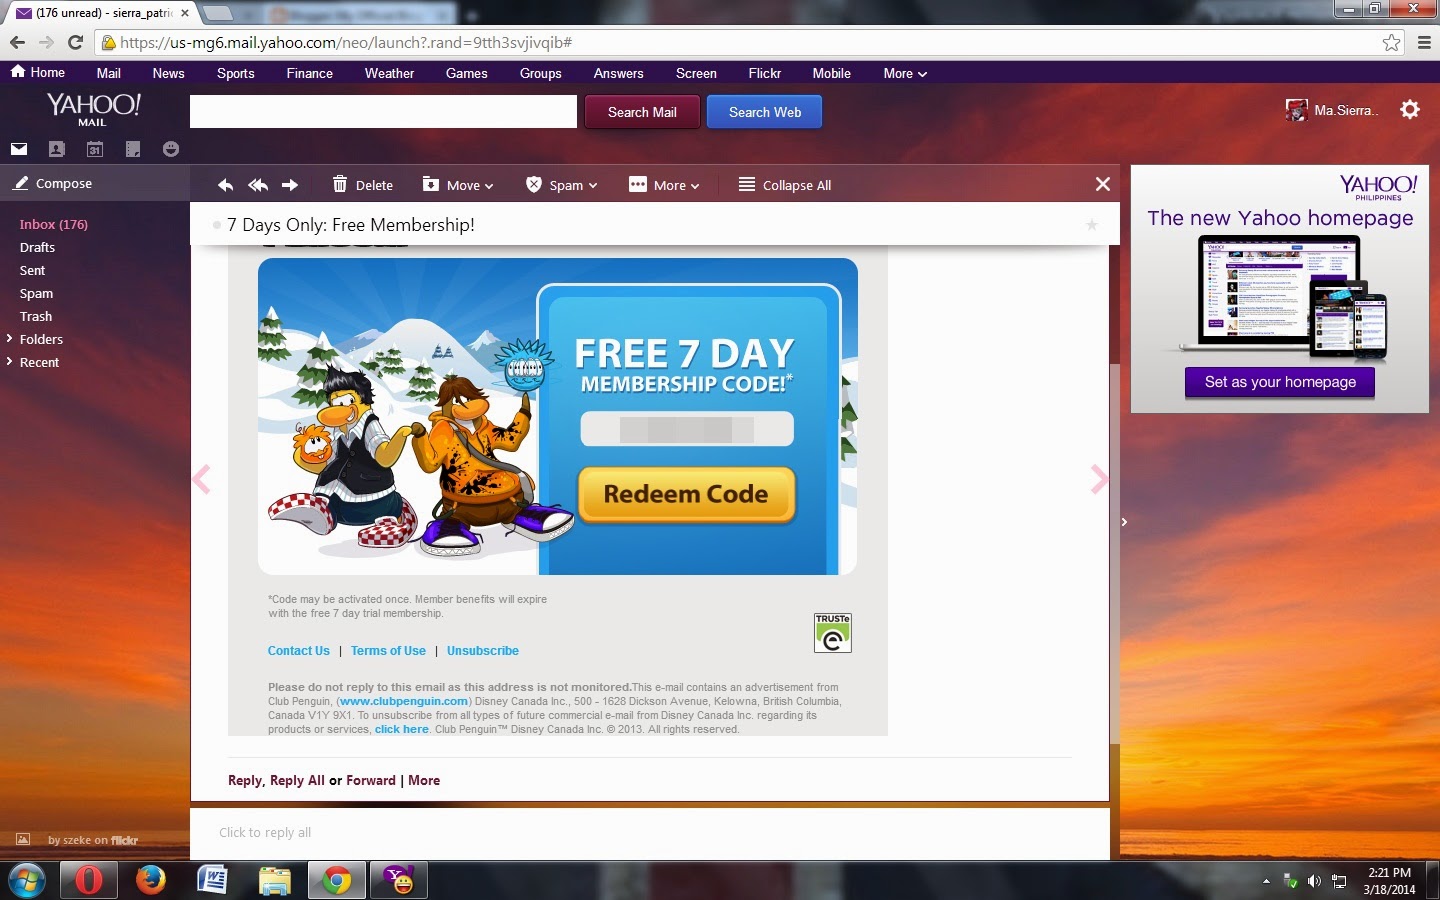The width and height of the screenshot is (1440, 900).
Task: Open the www.clubpenguin.com link
Action: [404, 701]
